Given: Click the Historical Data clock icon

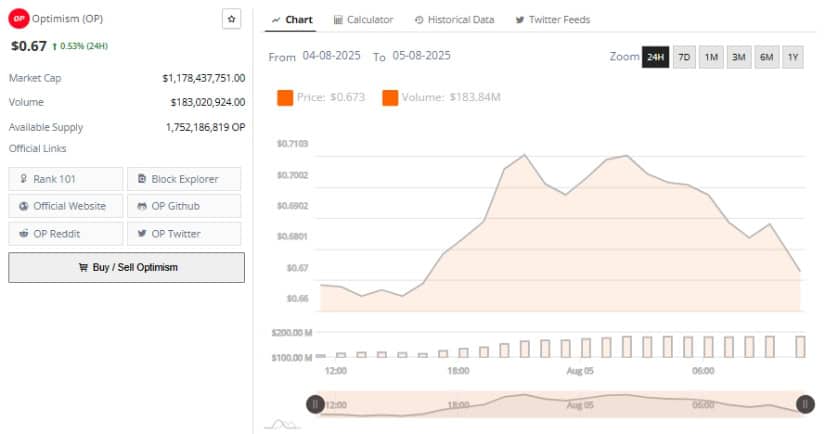Looking at the screenshot, I should point(419,20).
